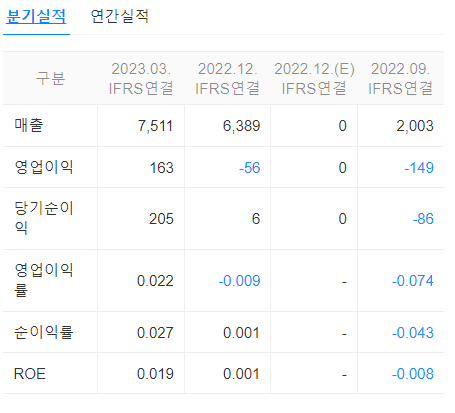455x413 pixels.
Task: Select the 매출 value 6,389
Action: point(242,126)
